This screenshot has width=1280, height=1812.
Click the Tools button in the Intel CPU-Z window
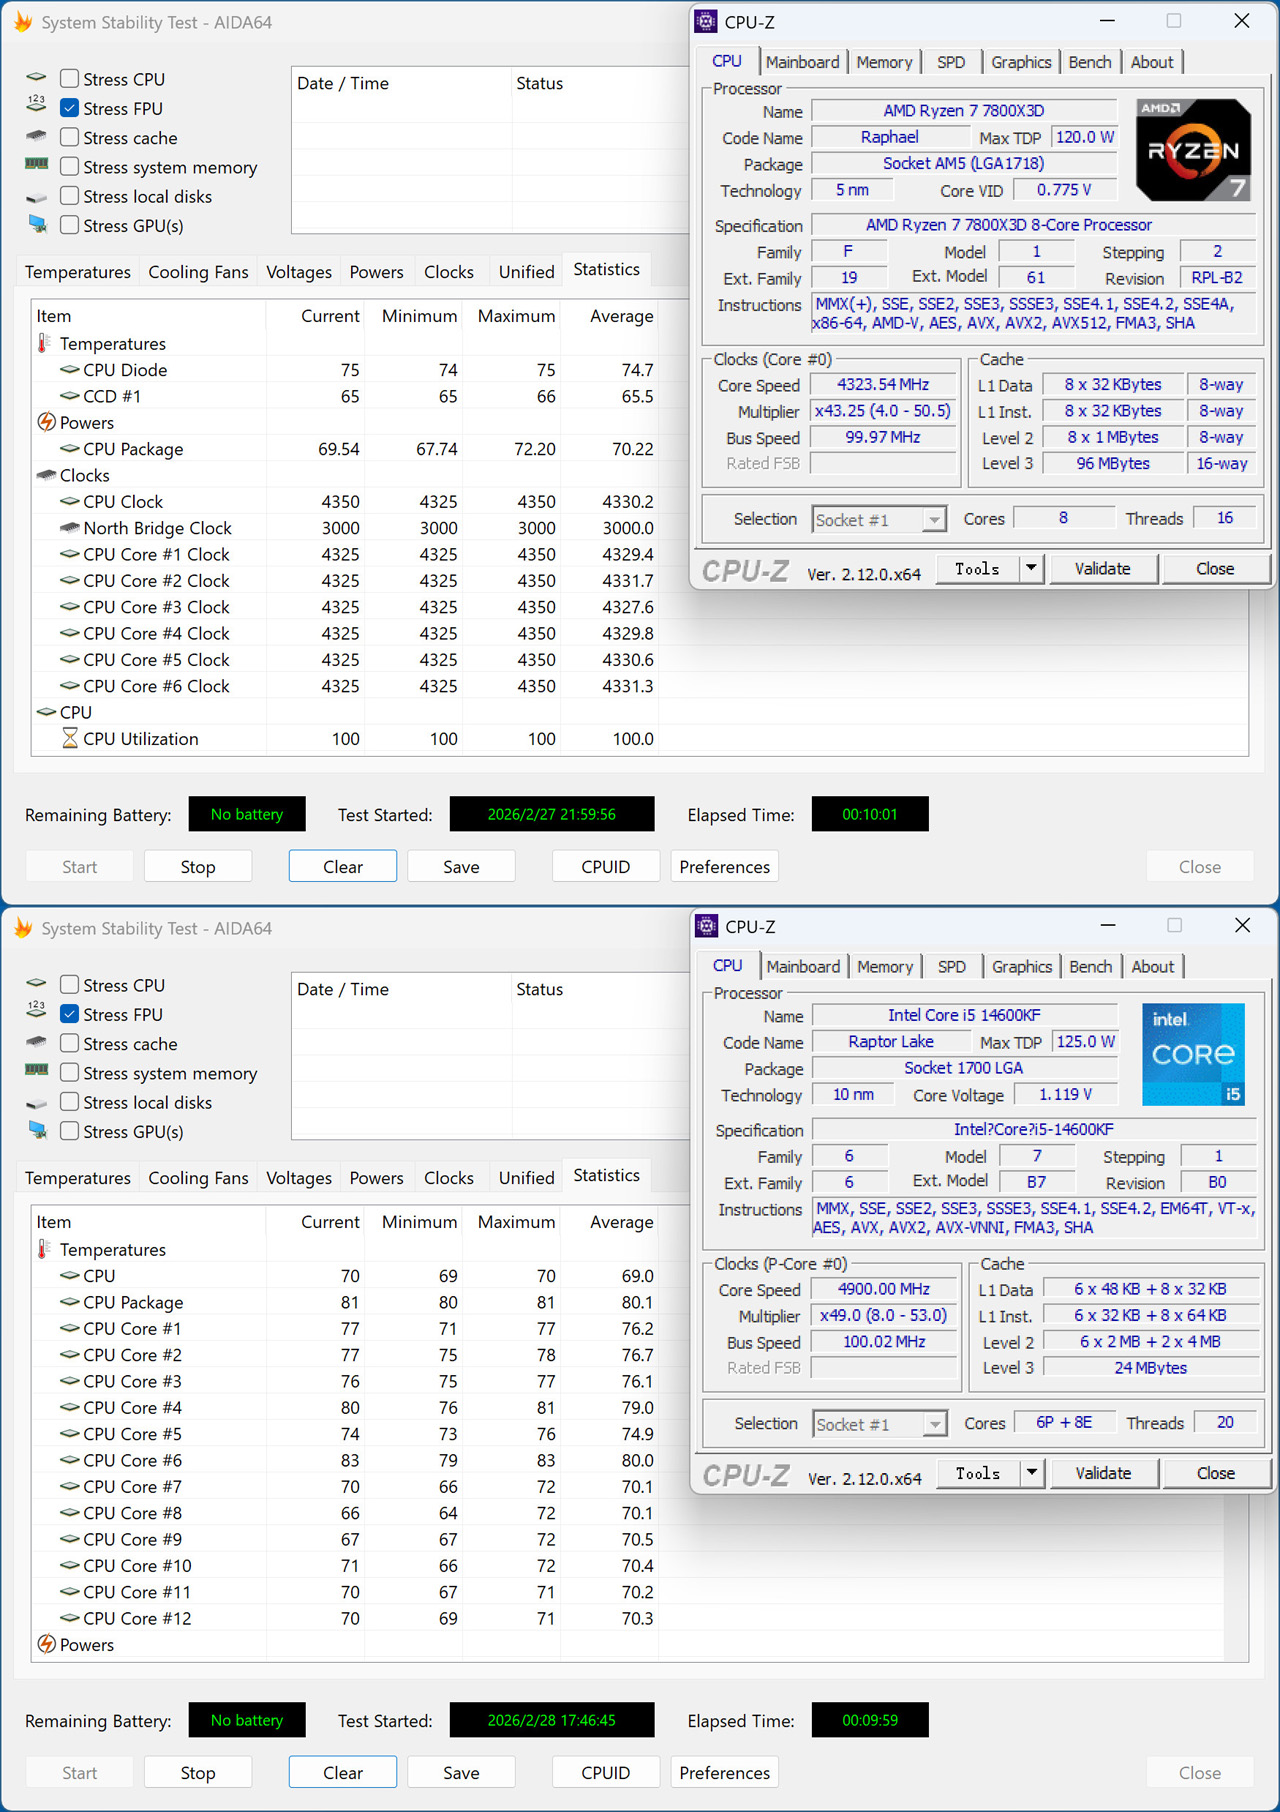(978, 1473)
